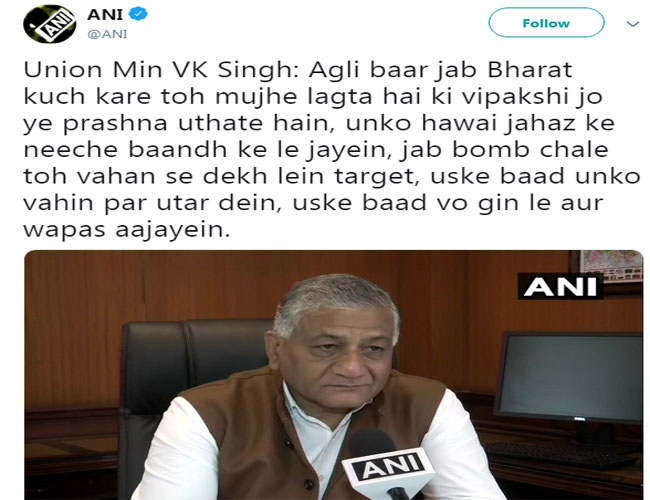
Task: Click the blue verified badge
Action: 138,14
